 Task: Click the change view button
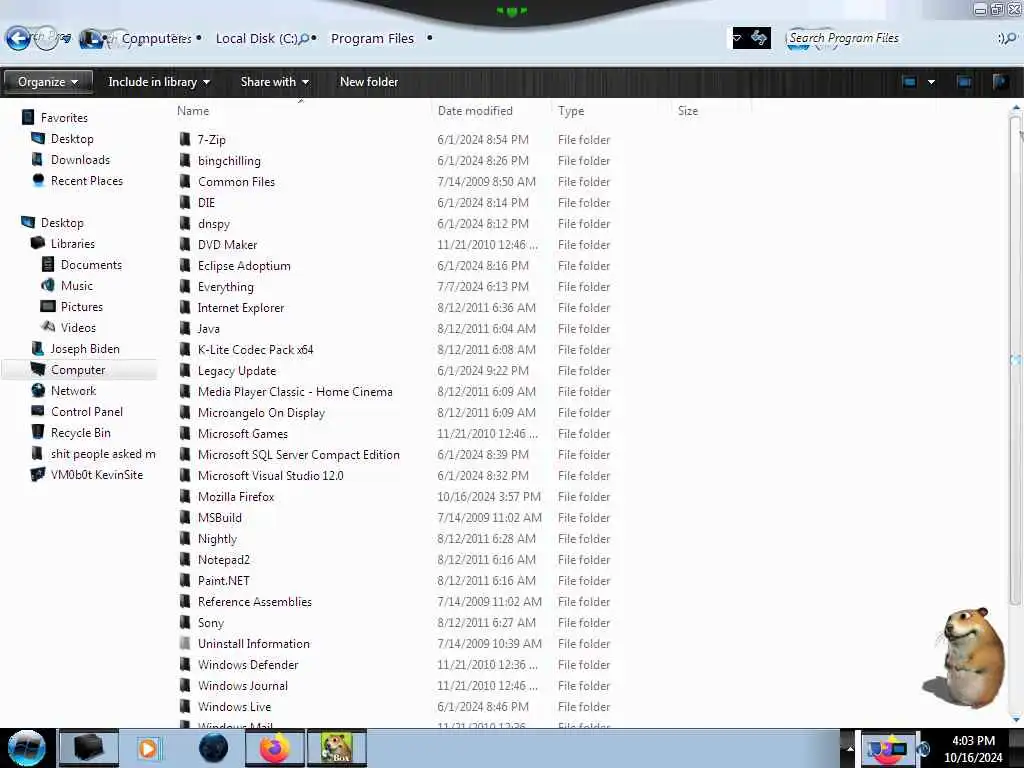(x=909, y=82)
